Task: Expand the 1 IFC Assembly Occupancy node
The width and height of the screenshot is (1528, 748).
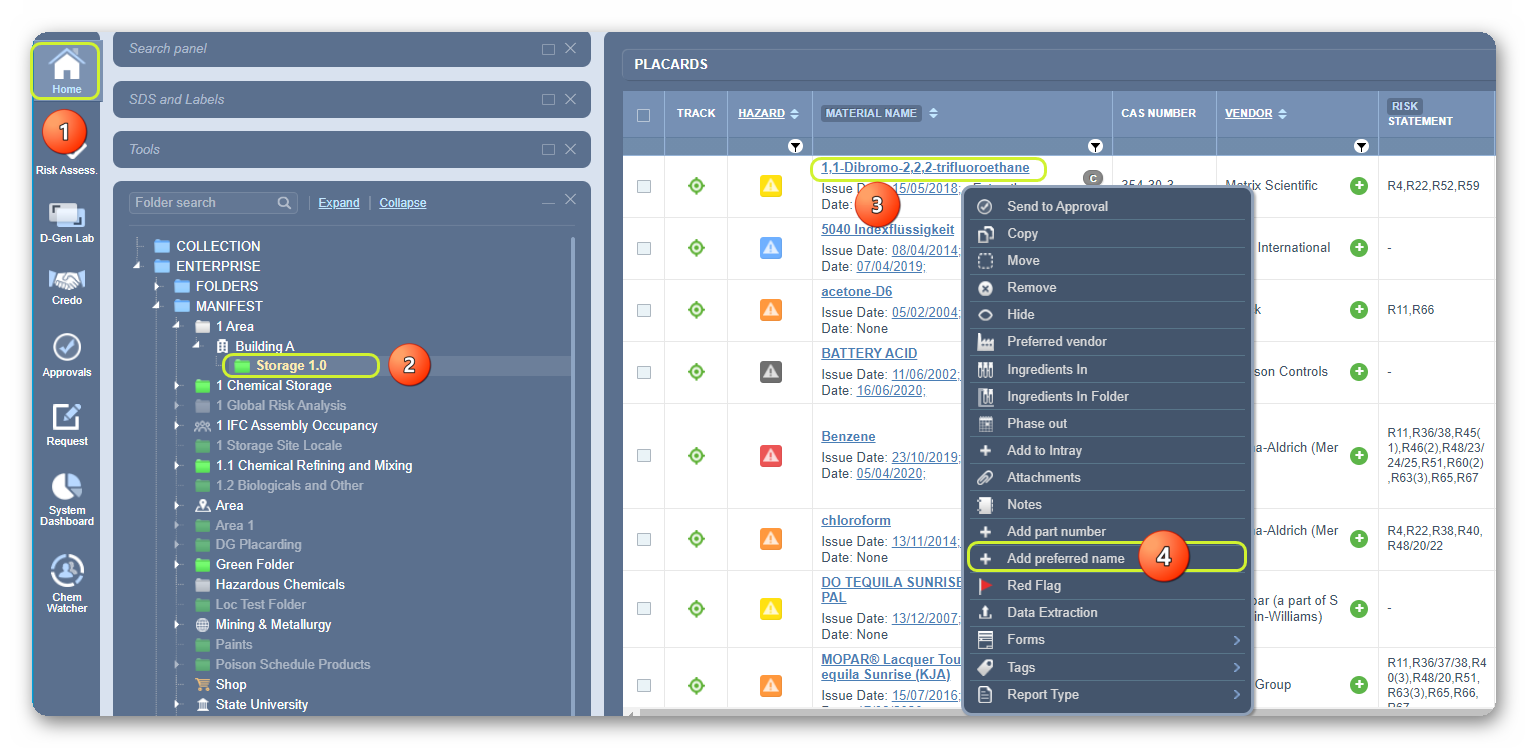Action: (177, 425)
